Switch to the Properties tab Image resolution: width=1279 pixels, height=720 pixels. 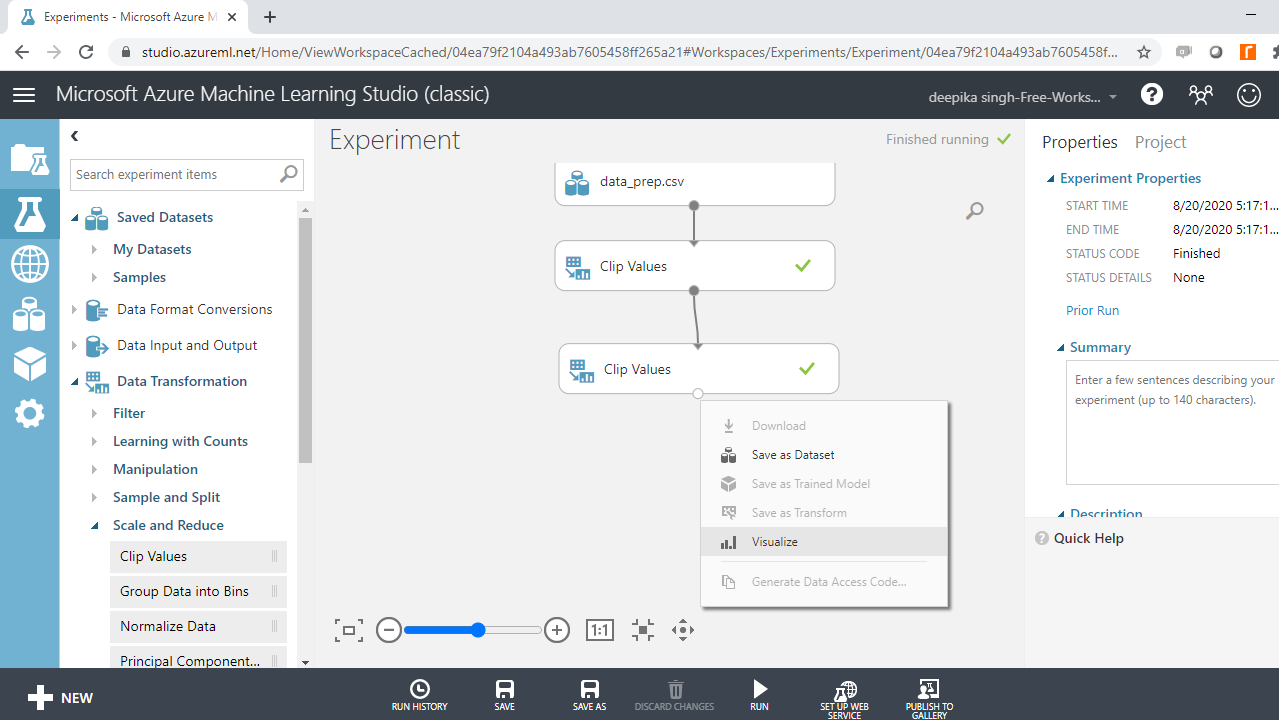(x=1079, y=142)
